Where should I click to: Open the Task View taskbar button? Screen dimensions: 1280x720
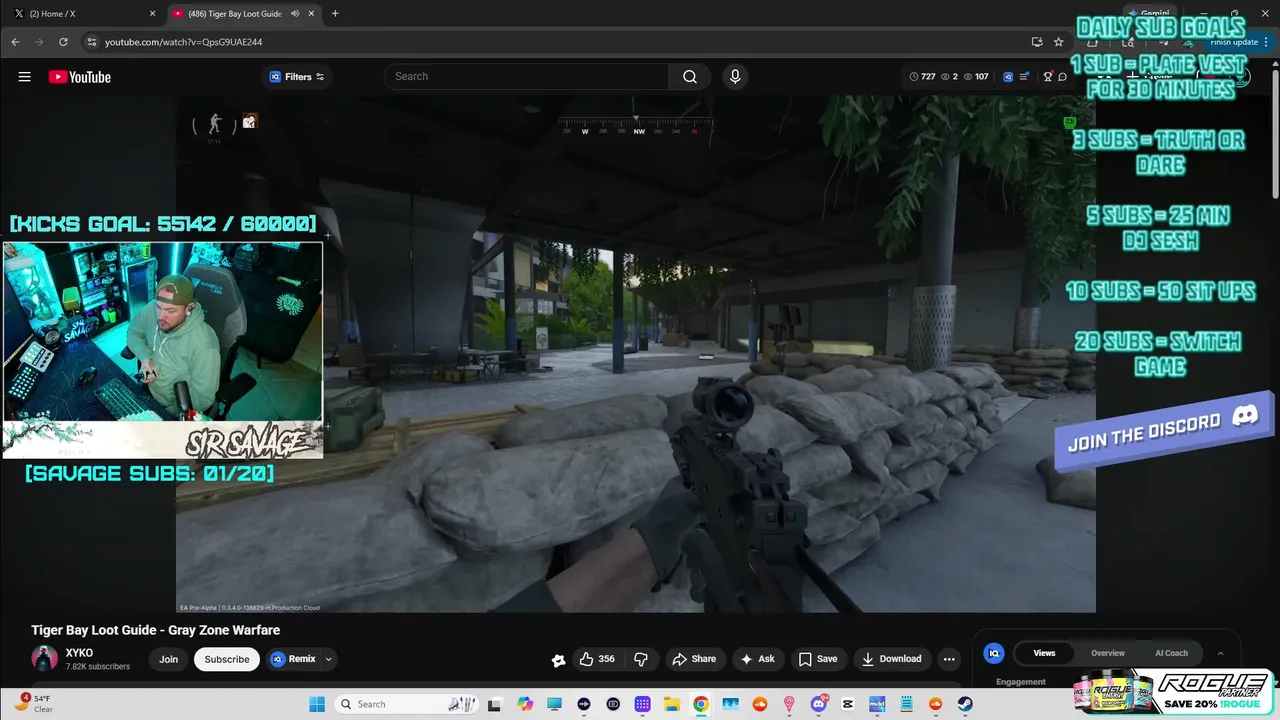(494, 704)
